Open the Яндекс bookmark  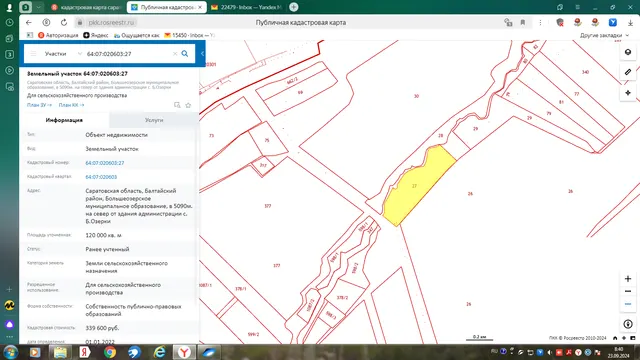[96, 36]
